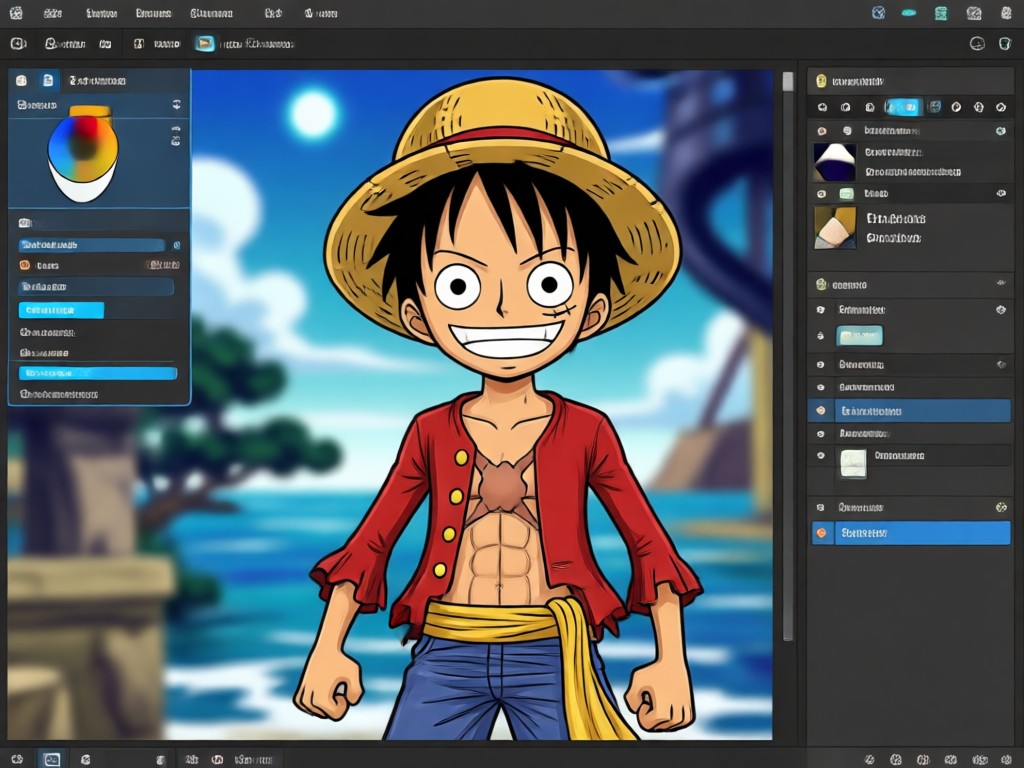The width and height of the screenshot is (1024, 768).
Task: Click the long bright cyan bar in the color panel
Action: tap(98, 374)
